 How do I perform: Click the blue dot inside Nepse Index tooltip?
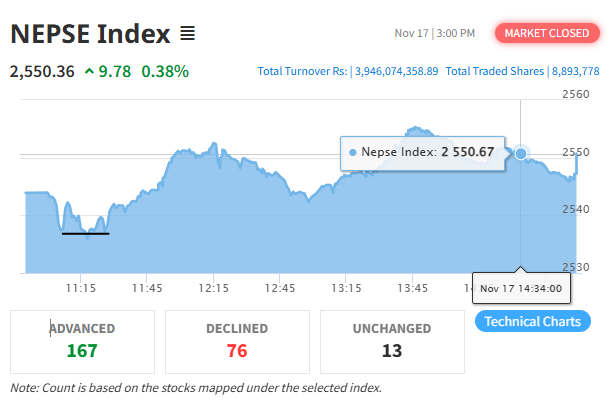(x=353, y=152)
